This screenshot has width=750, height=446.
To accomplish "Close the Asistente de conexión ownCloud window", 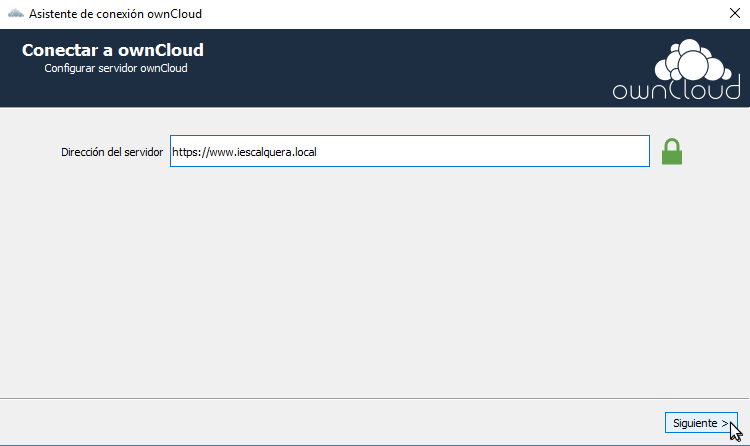I will click(x=735, y=13).
